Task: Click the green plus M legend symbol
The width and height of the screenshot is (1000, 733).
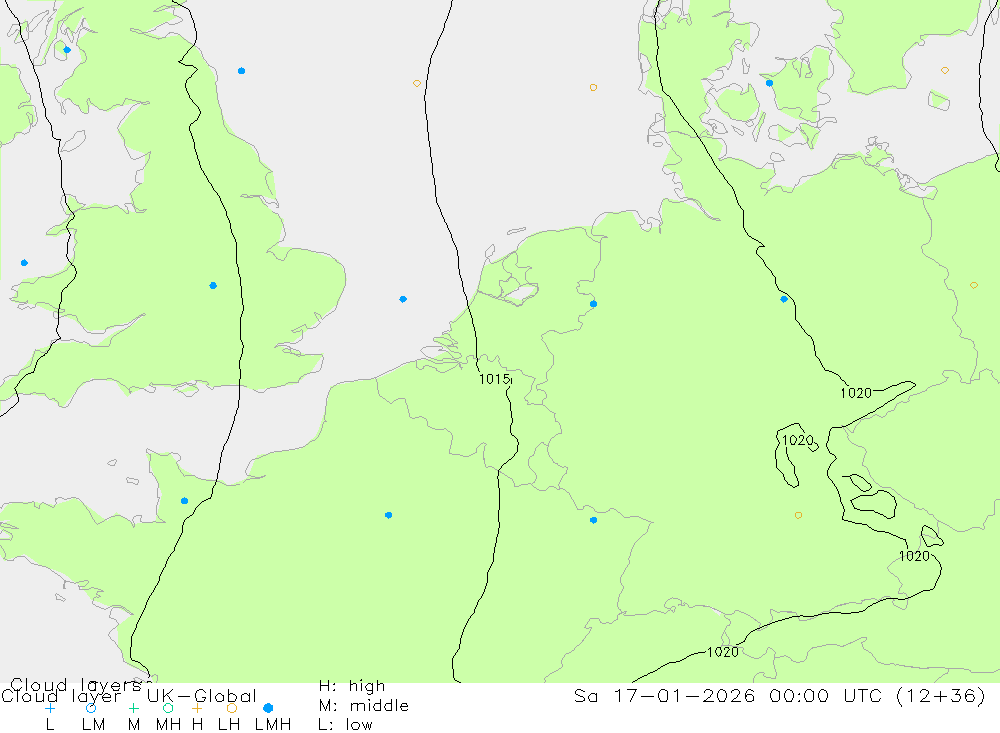Action: click(133, 708)
